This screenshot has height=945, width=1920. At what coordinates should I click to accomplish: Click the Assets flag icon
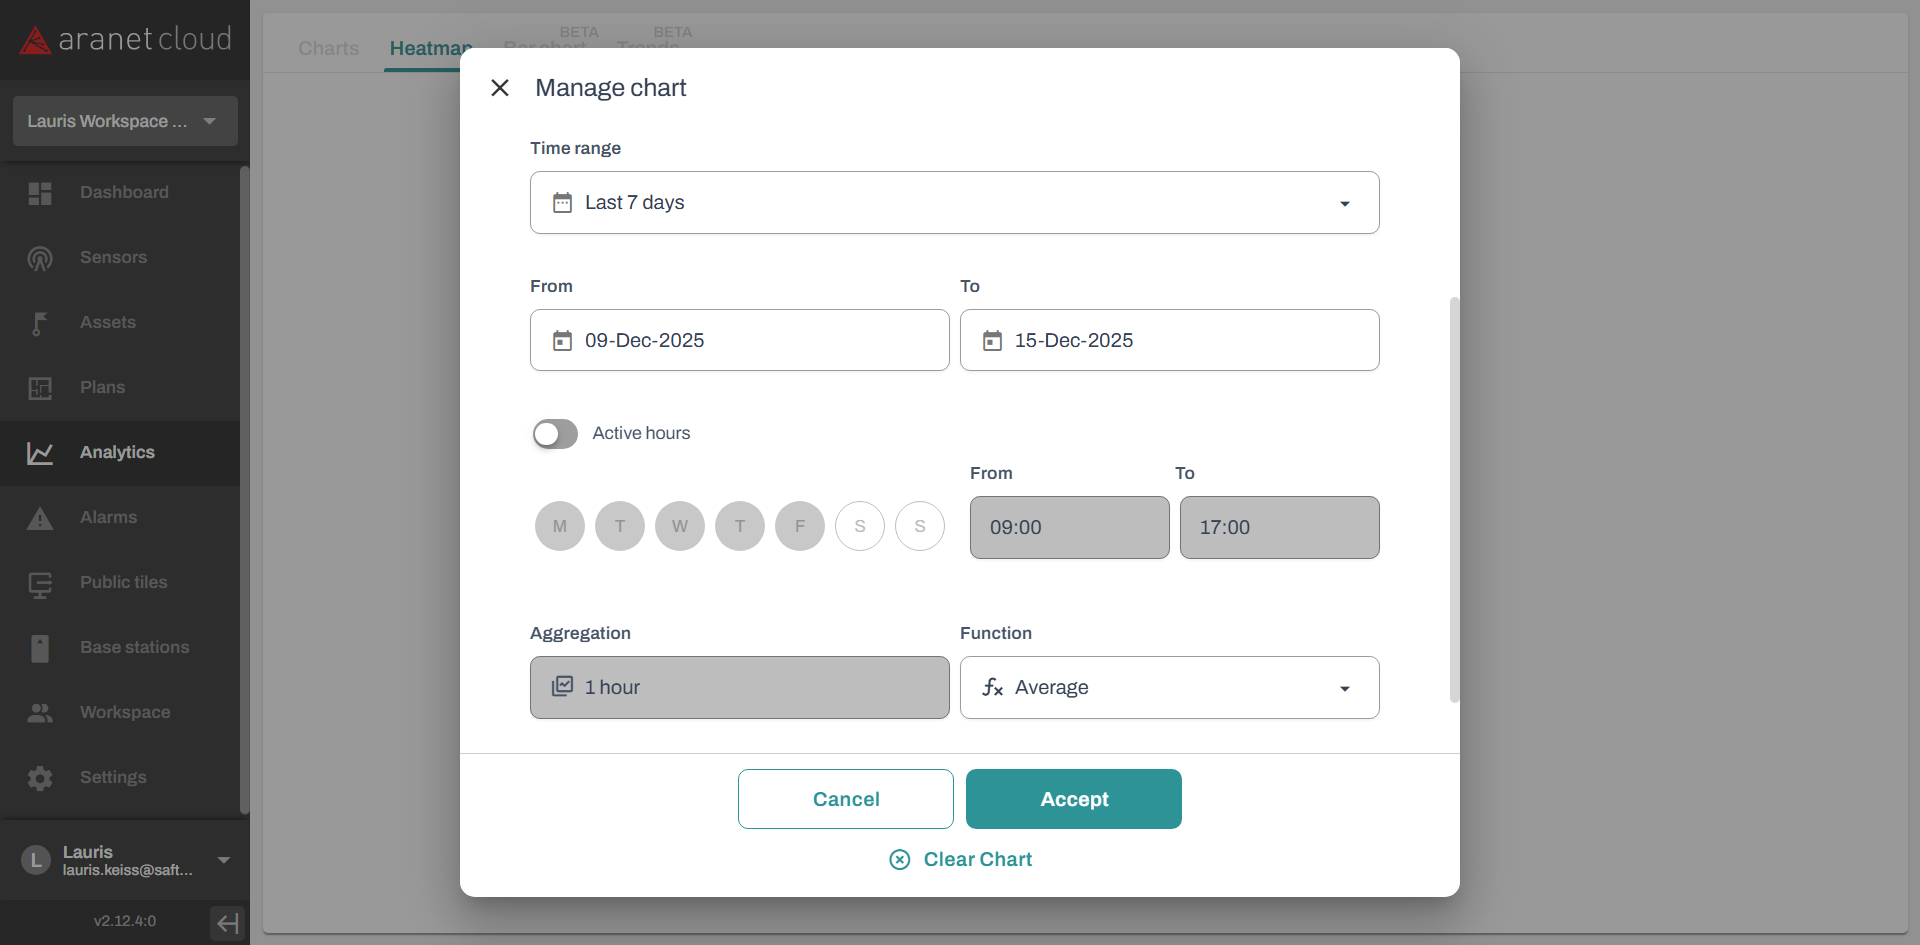tap(40, 323)
